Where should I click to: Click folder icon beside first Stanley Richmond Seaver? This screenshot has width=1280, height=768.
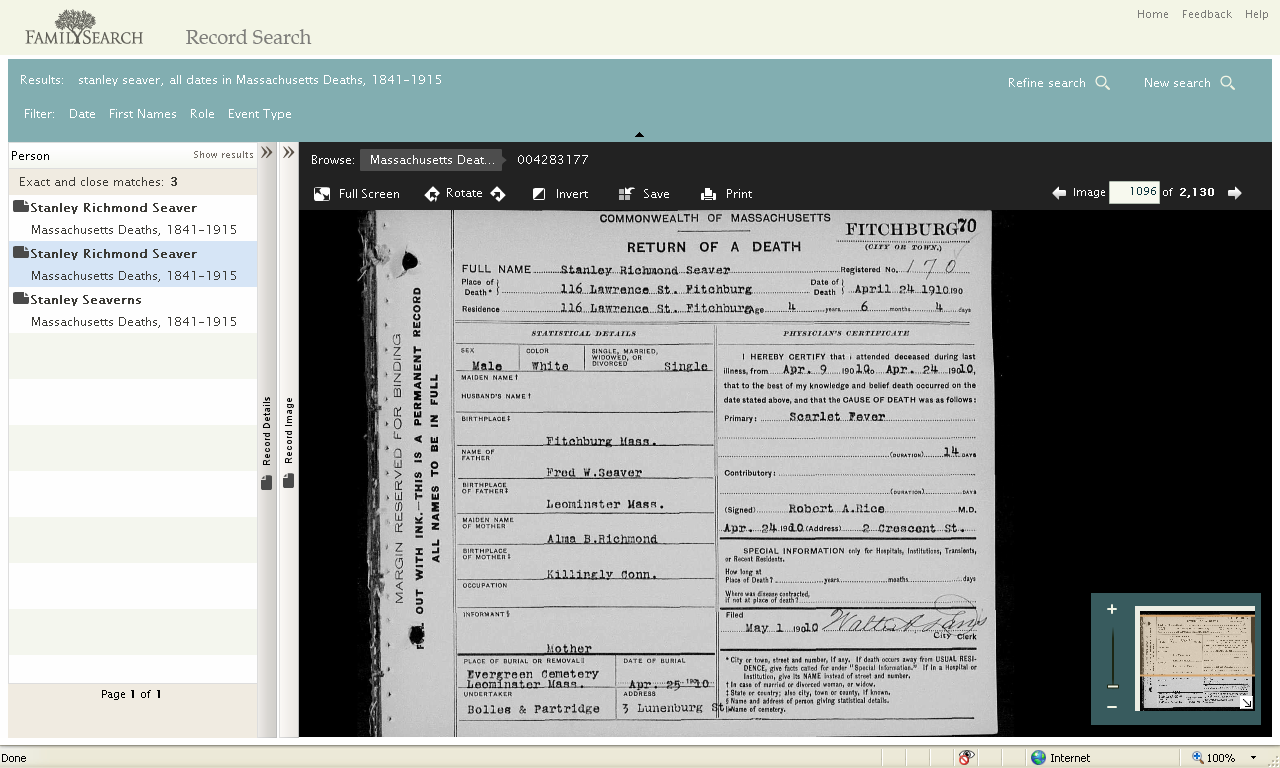point(20,207)
